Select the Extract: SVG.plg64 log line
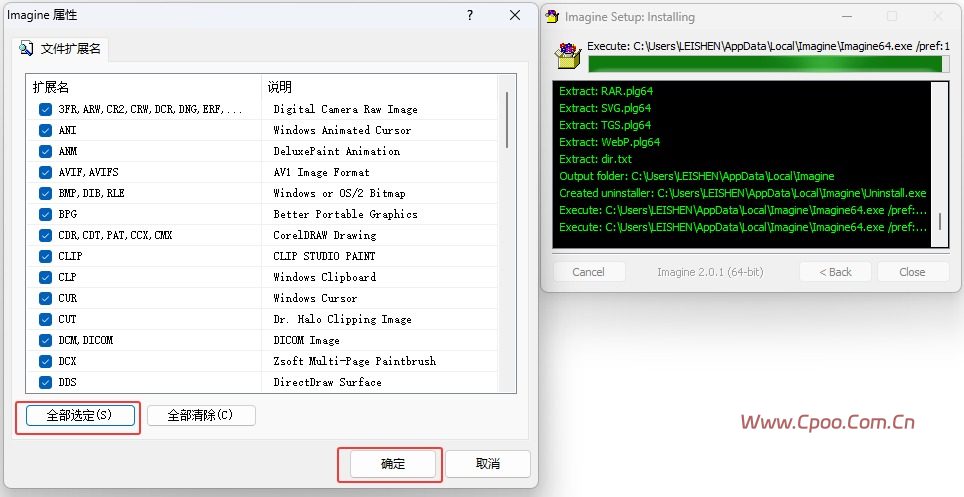The width and height of the screenshot is (964, 497). pos(605,108)
